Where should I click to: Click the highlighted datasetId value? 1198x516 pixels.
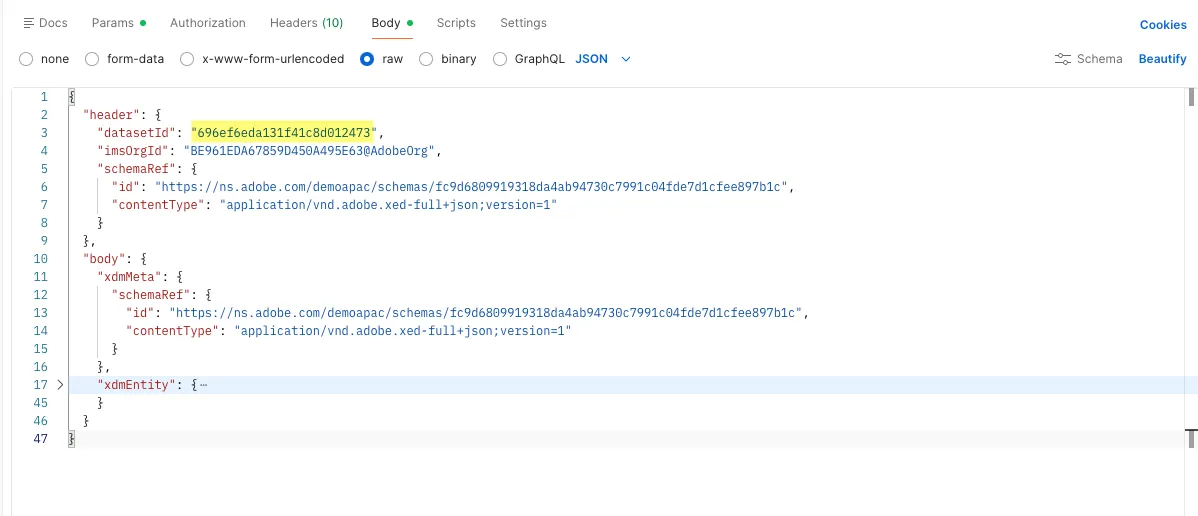click(x=283, y=132)
